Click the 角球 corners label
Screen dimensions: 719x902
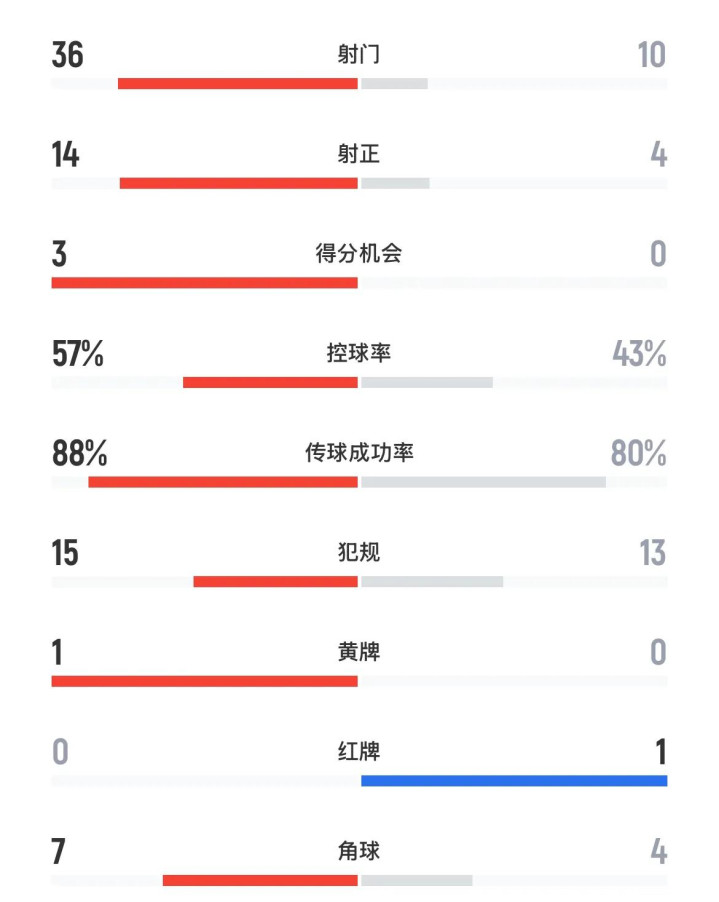[x=358, y=851]
